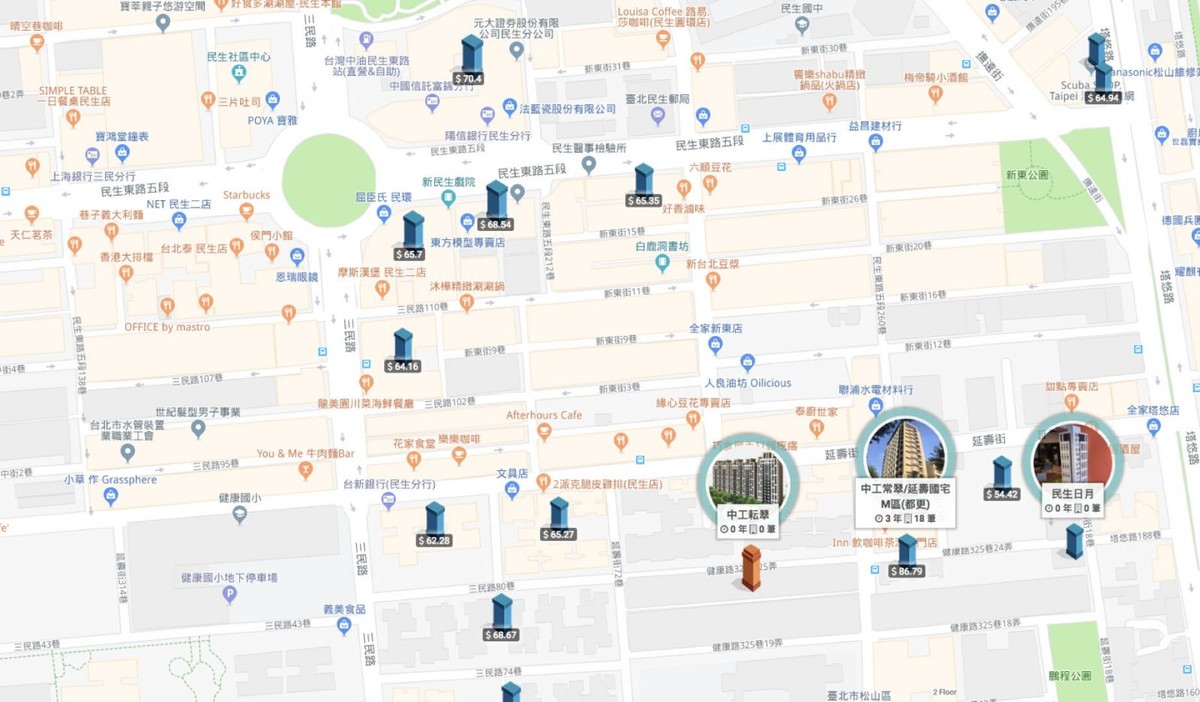Select the 泰廚世家 restaurant pin
1200x702 pixels.
tap(815, 428)
